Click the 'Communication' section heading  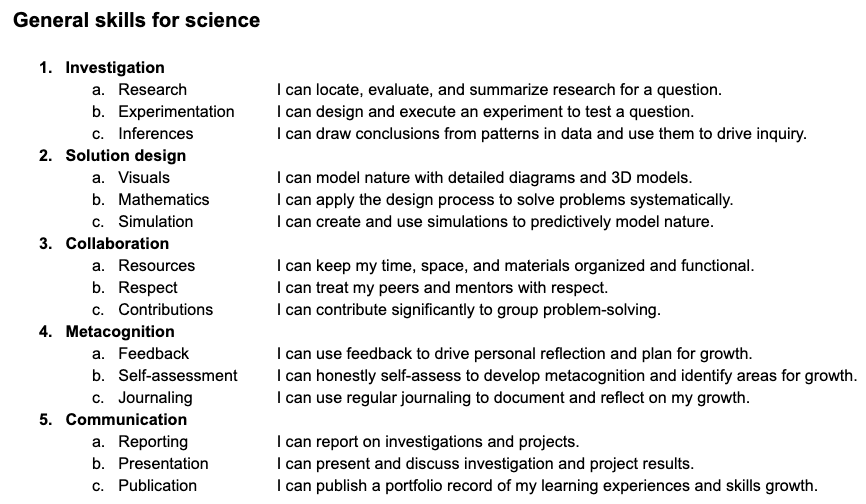[x=126, y=420]
